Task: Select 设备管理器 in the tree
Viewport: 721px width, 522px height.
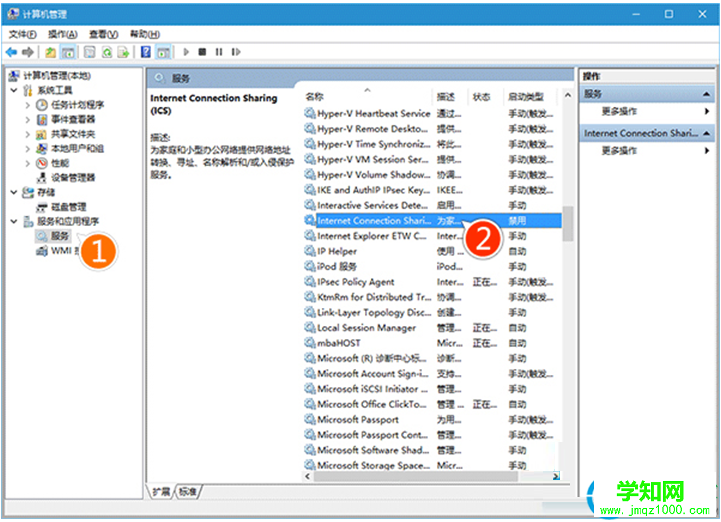Action: 73,178
